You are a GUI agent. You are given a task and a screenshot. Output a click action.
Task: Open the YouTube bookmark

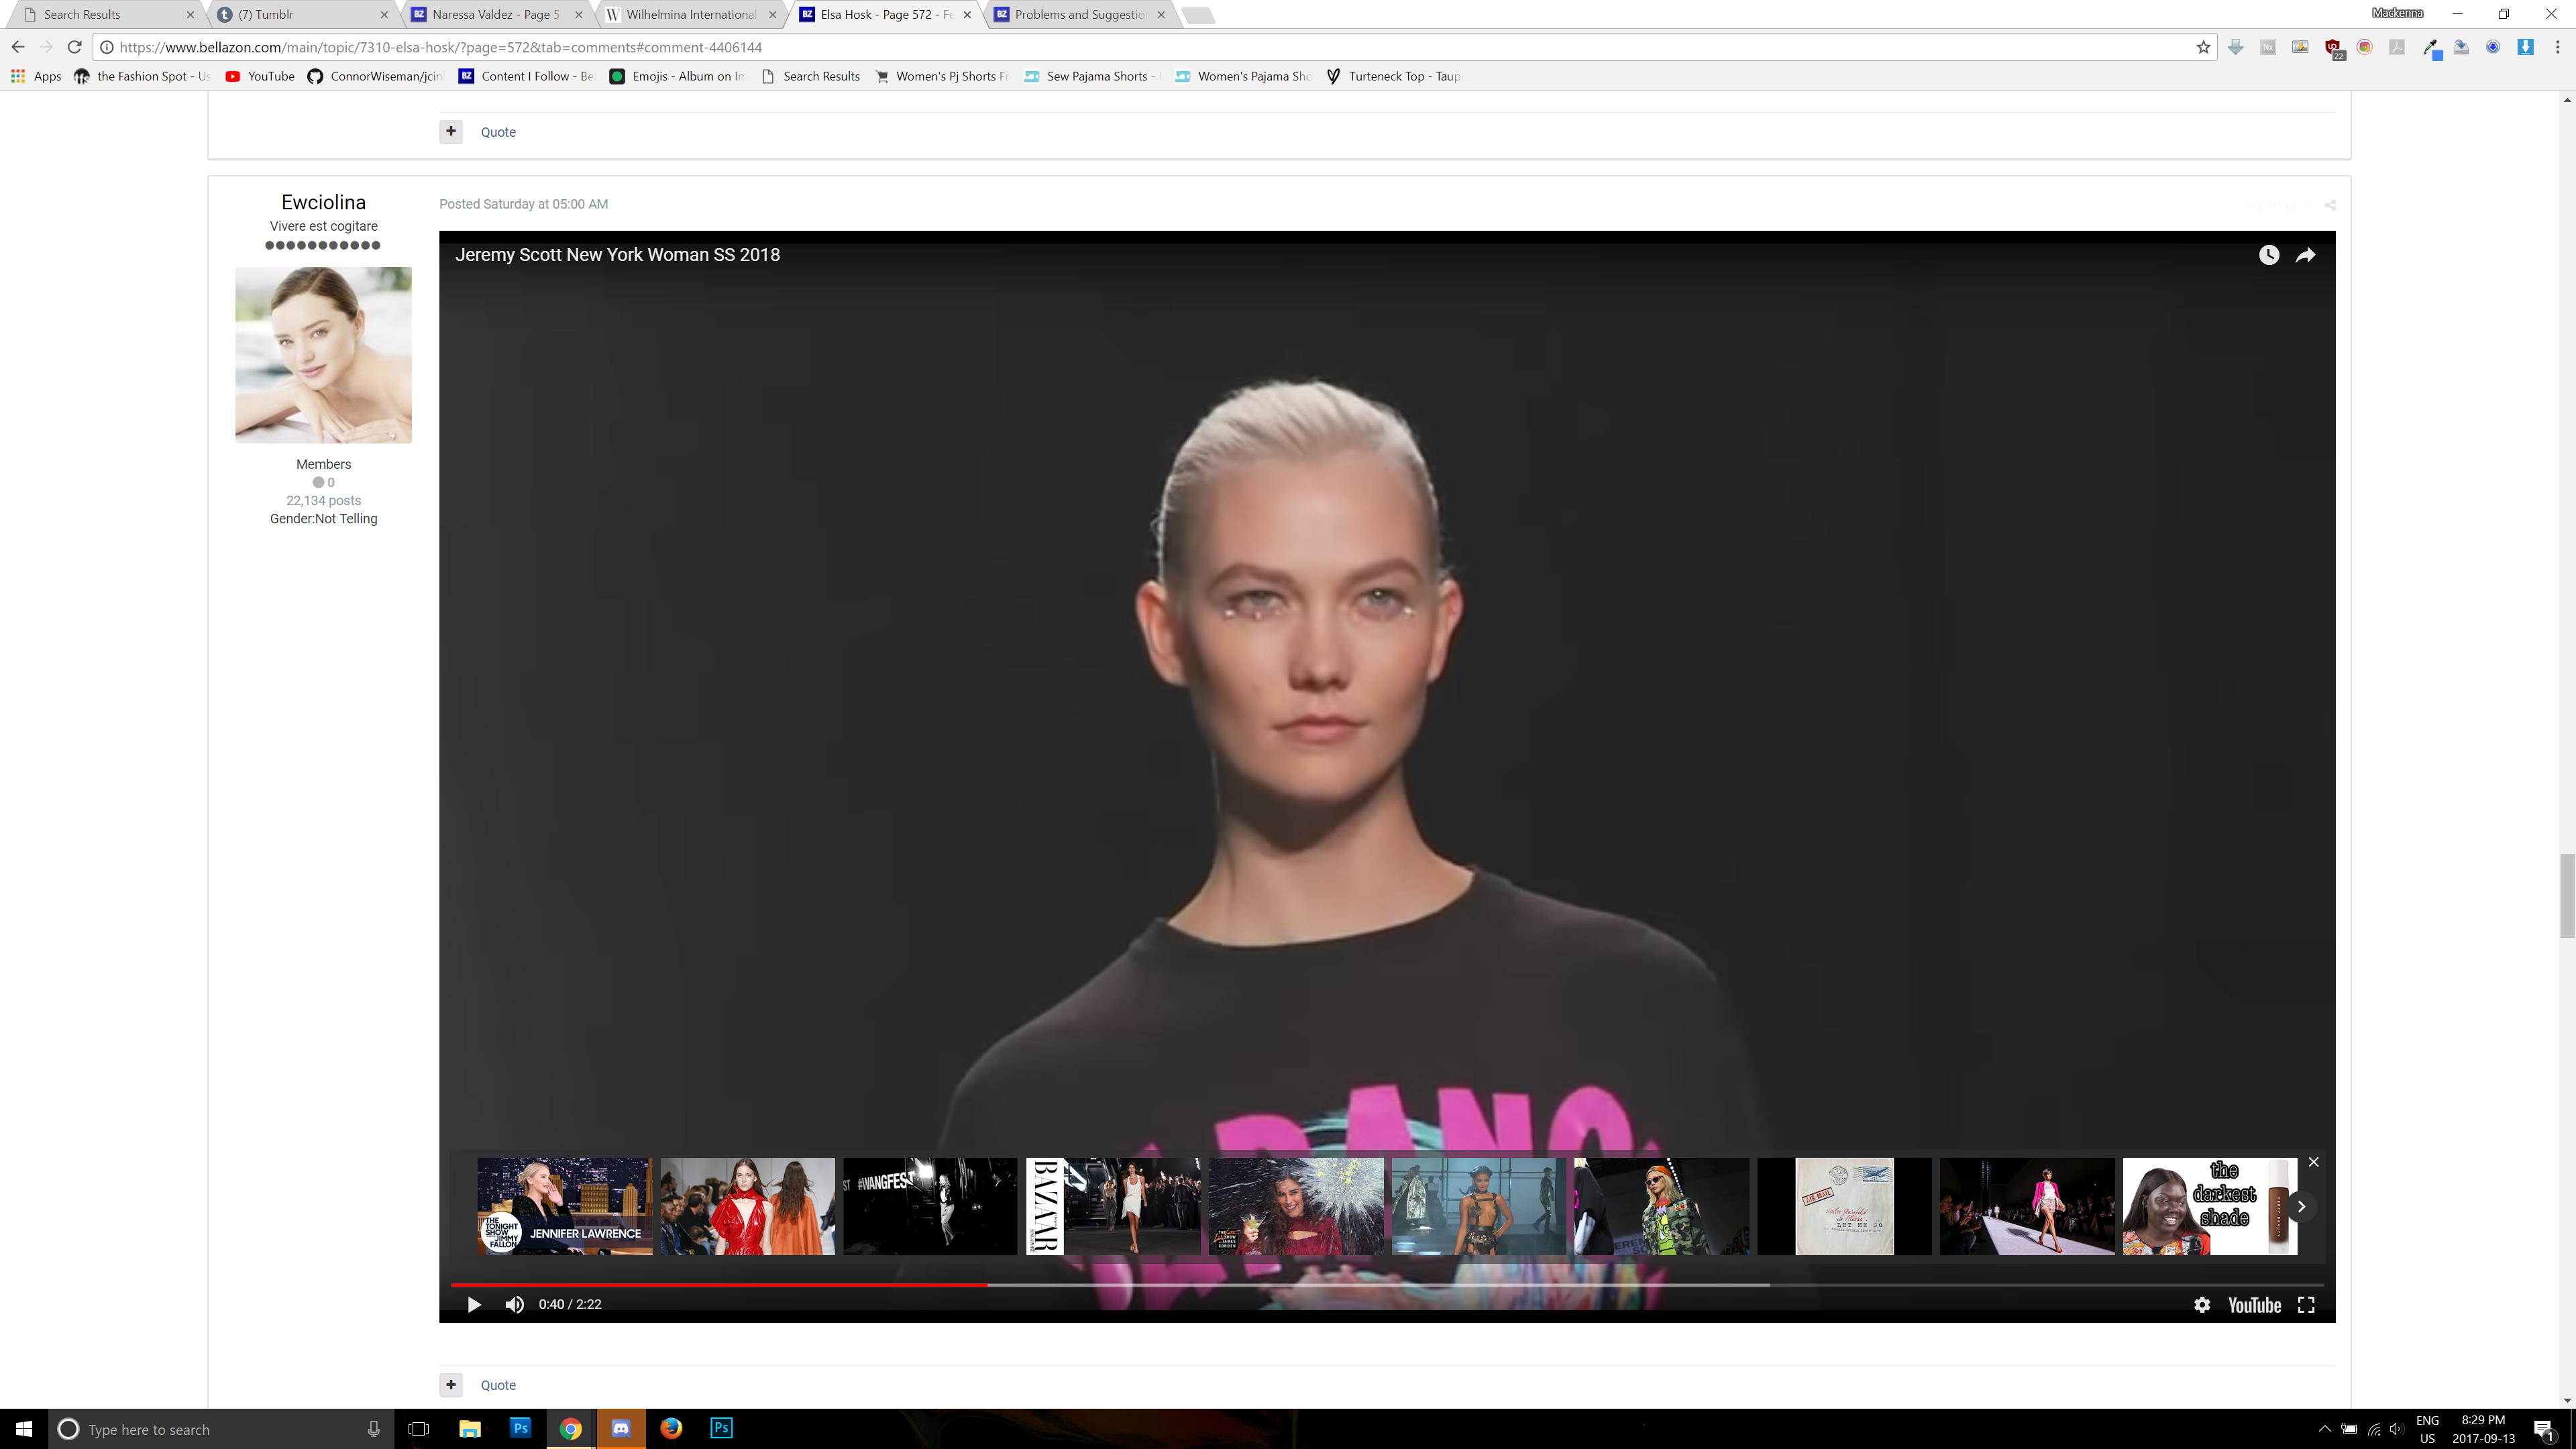260,76
